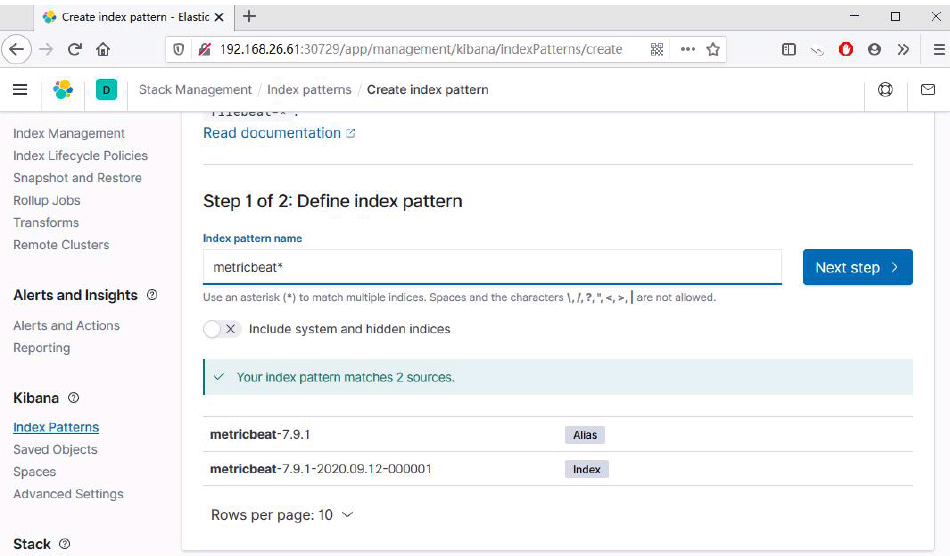Expand Rows per page dropdown
Screen dimensions: 950x556
click(282, 515)
